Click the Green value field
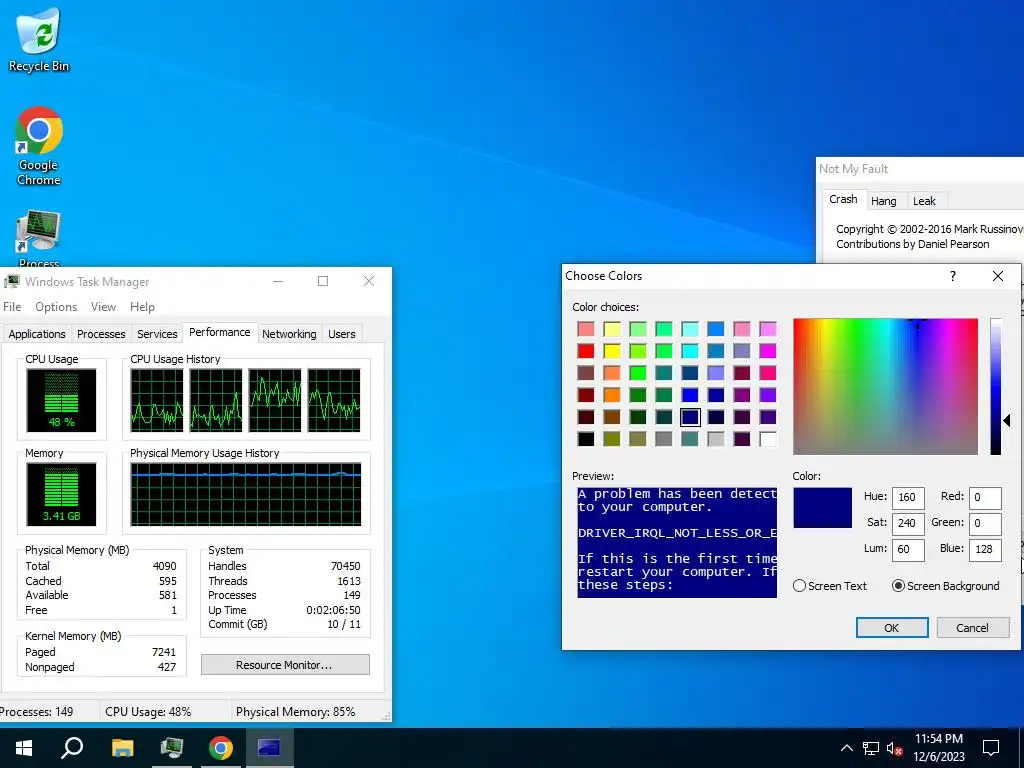 985,524
